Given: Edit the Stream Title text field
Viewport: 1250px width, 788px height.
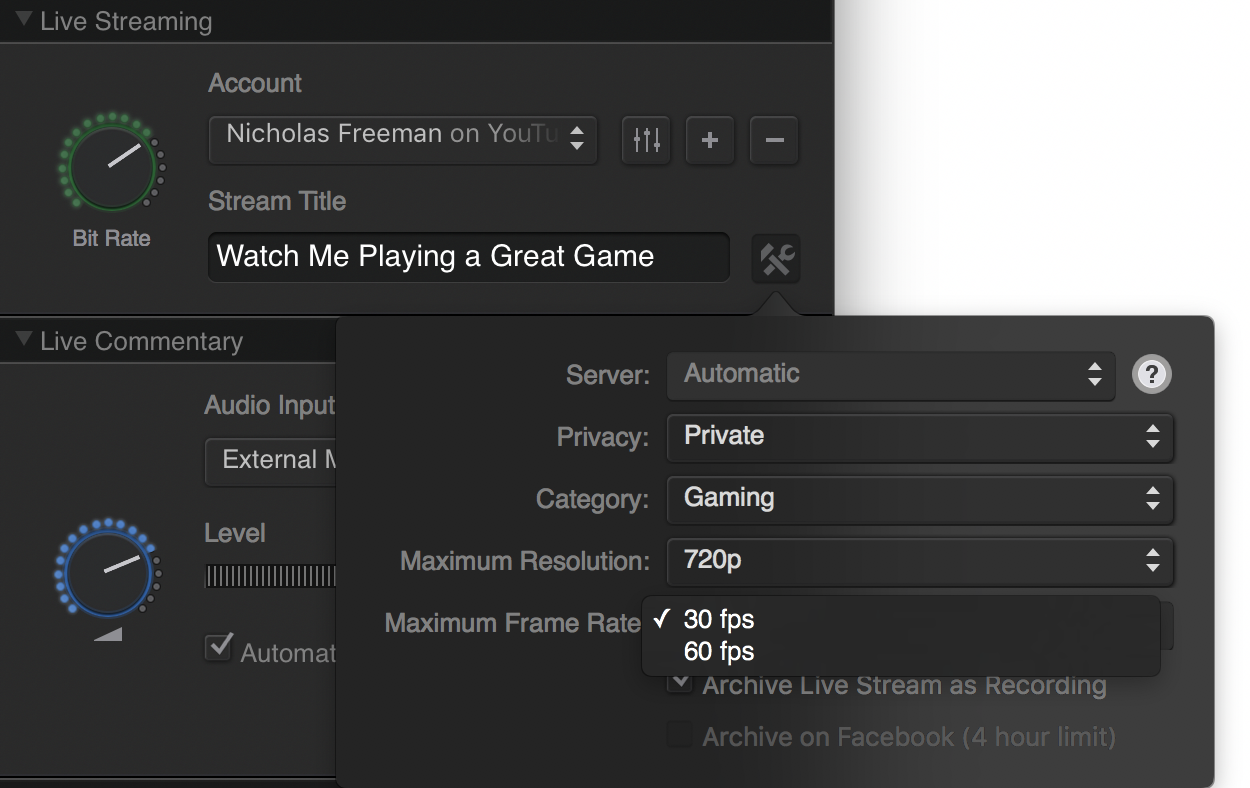Looking at the screenshot, I should coord(468,257).
